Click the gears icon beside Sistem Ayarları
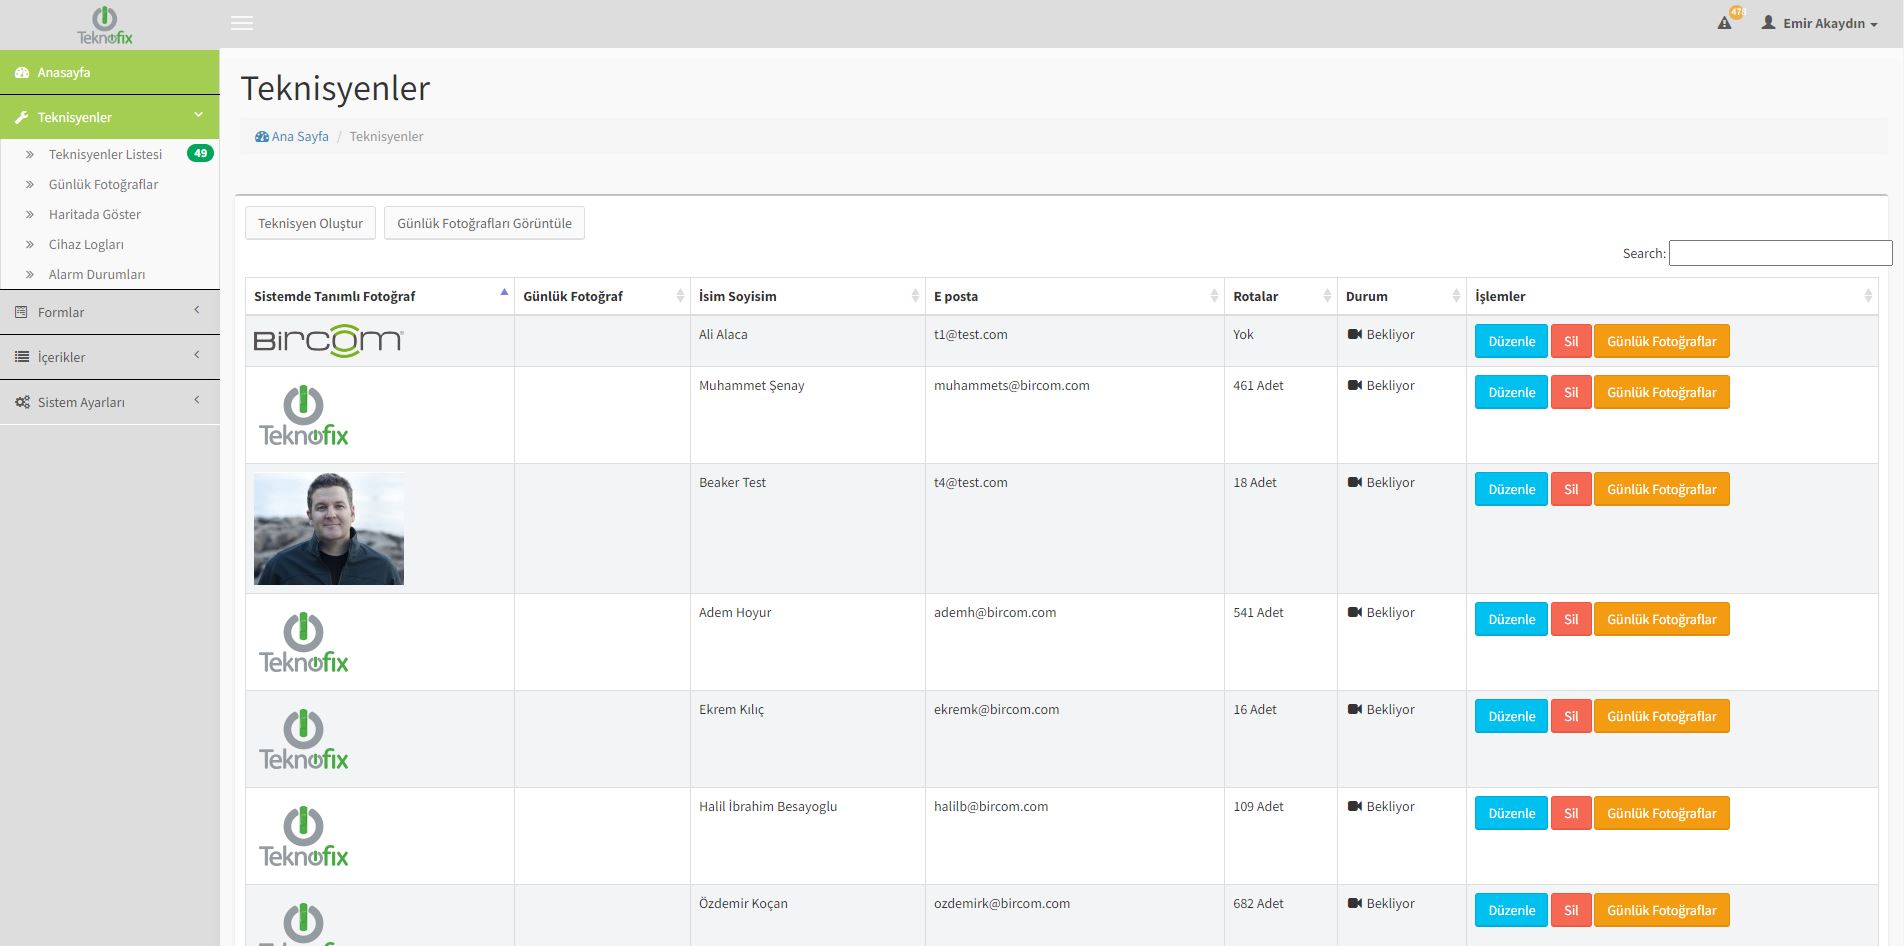The height and width of the screenshot is (946, 1904). (x=22, y=403)
